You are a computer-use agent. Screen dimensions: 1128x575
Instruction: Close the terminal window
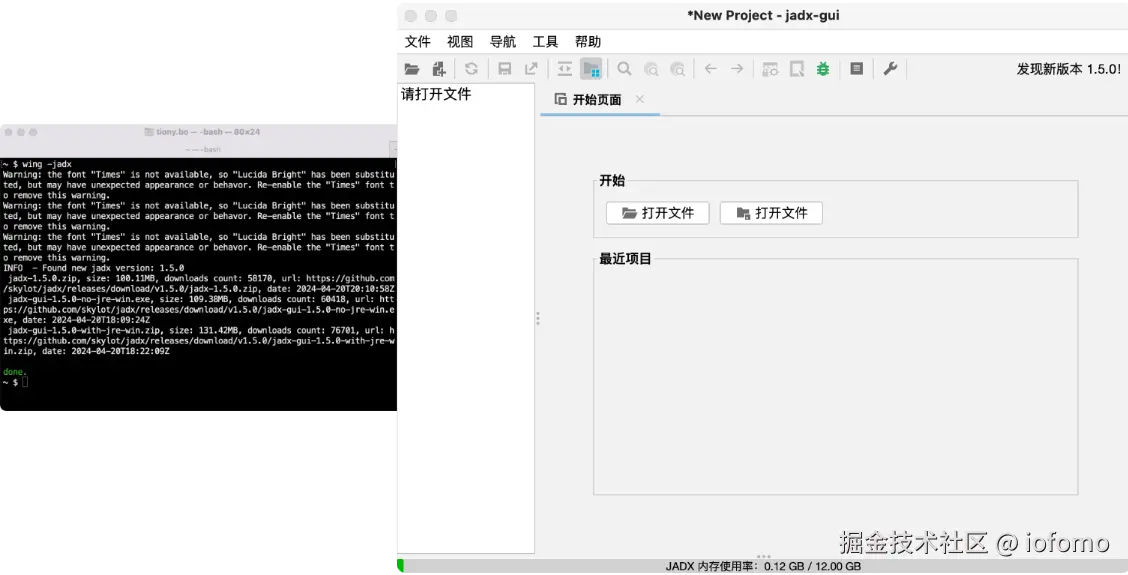click(x=9, y=132)
